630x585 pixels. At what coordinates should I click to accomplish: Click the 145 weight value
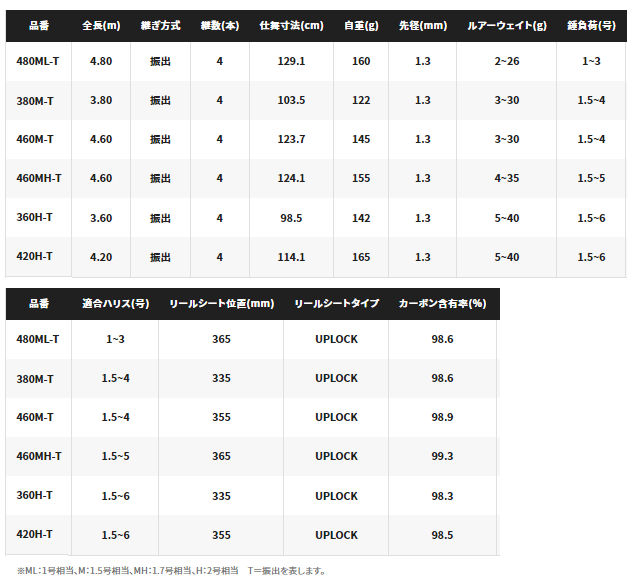point(361,139)
